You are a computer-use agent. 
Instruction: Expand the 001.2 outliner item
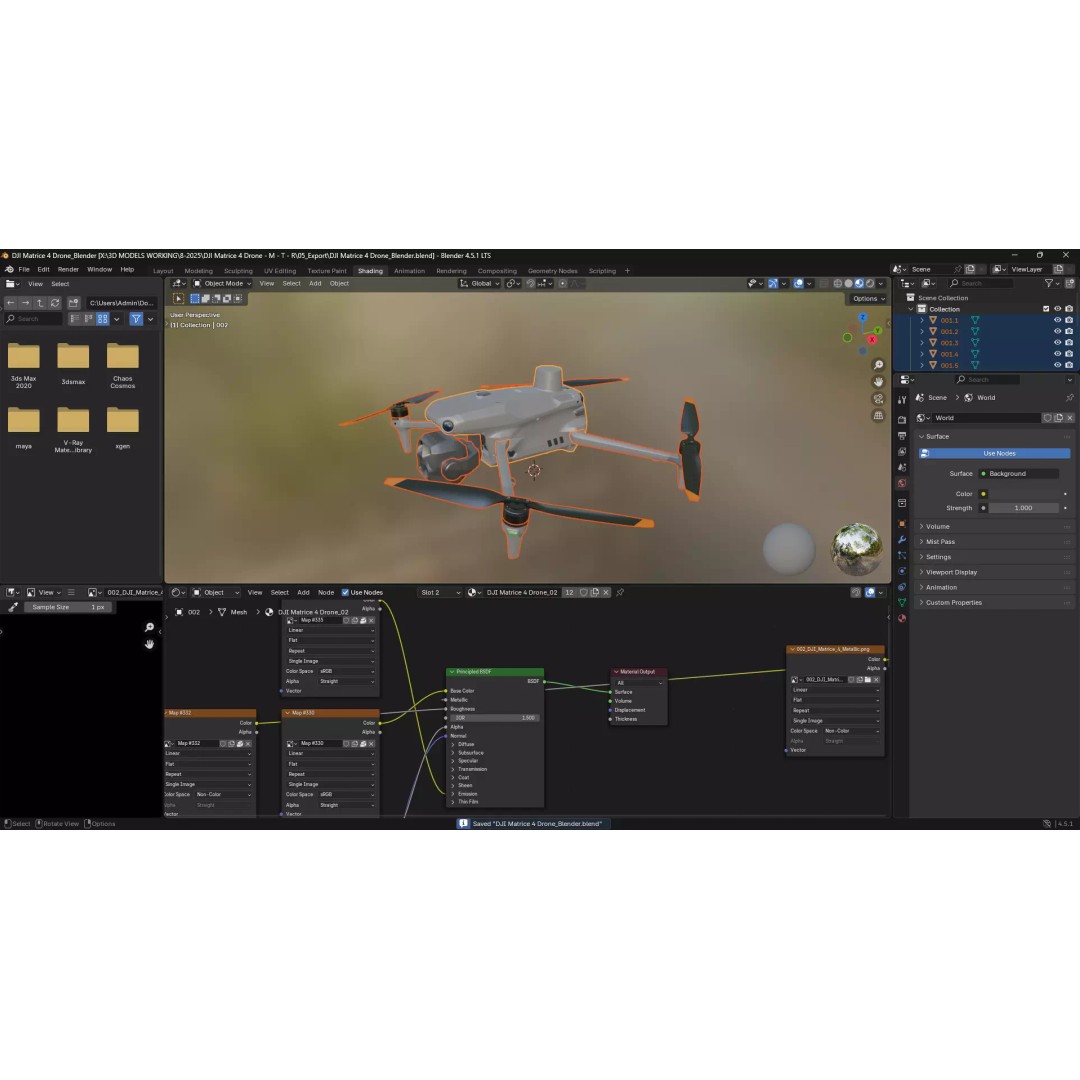[922, 332]
